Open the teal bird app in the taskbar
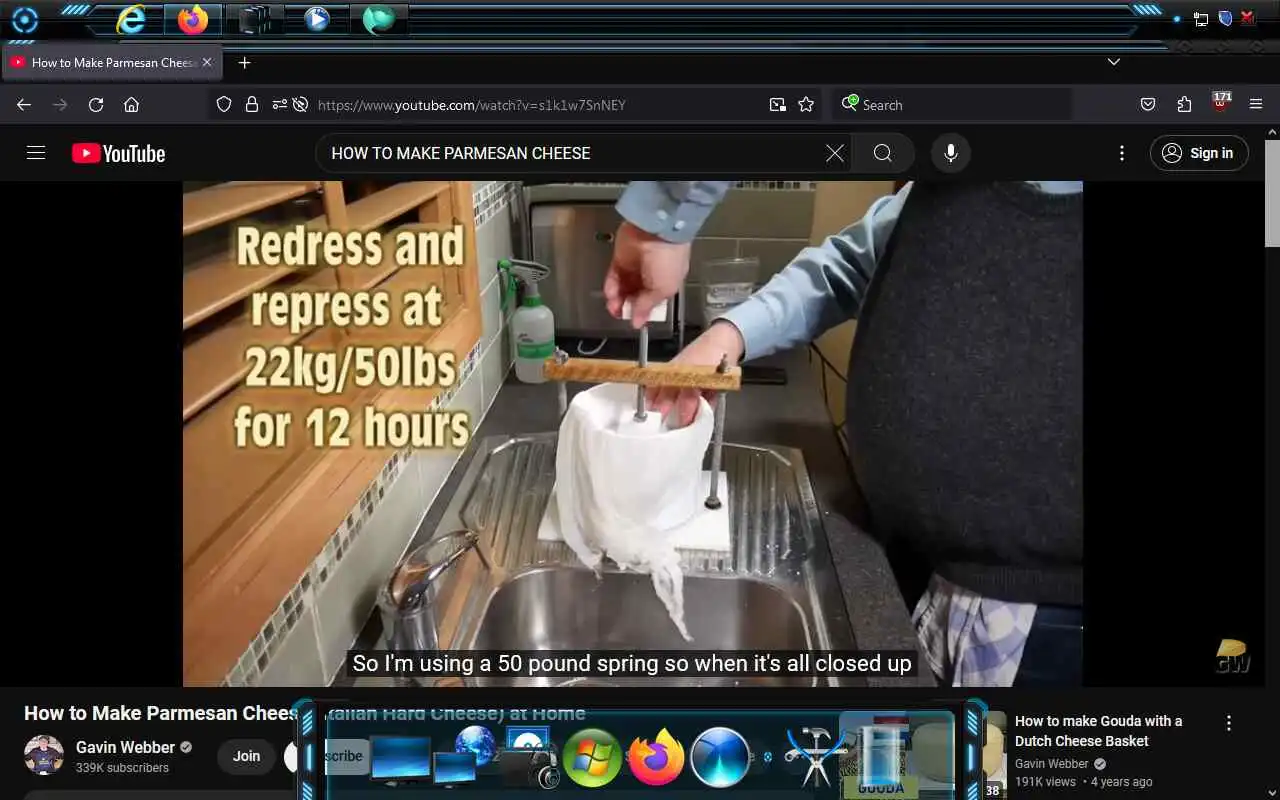1280x800 pixels. (x=378, y=20)
